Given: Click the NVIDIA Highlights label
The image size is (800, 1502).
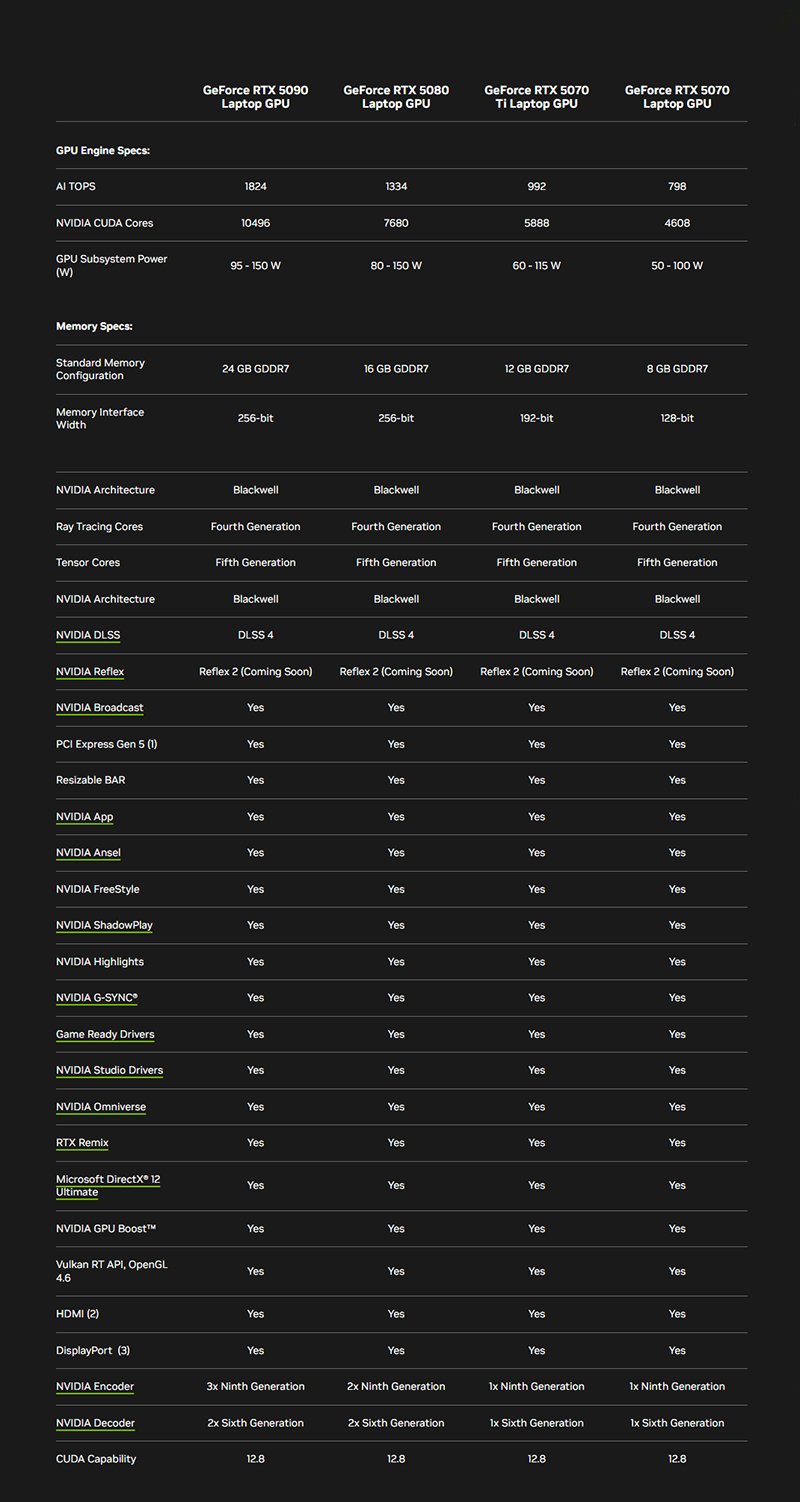Looking at the screenshot, I should 100,961.
